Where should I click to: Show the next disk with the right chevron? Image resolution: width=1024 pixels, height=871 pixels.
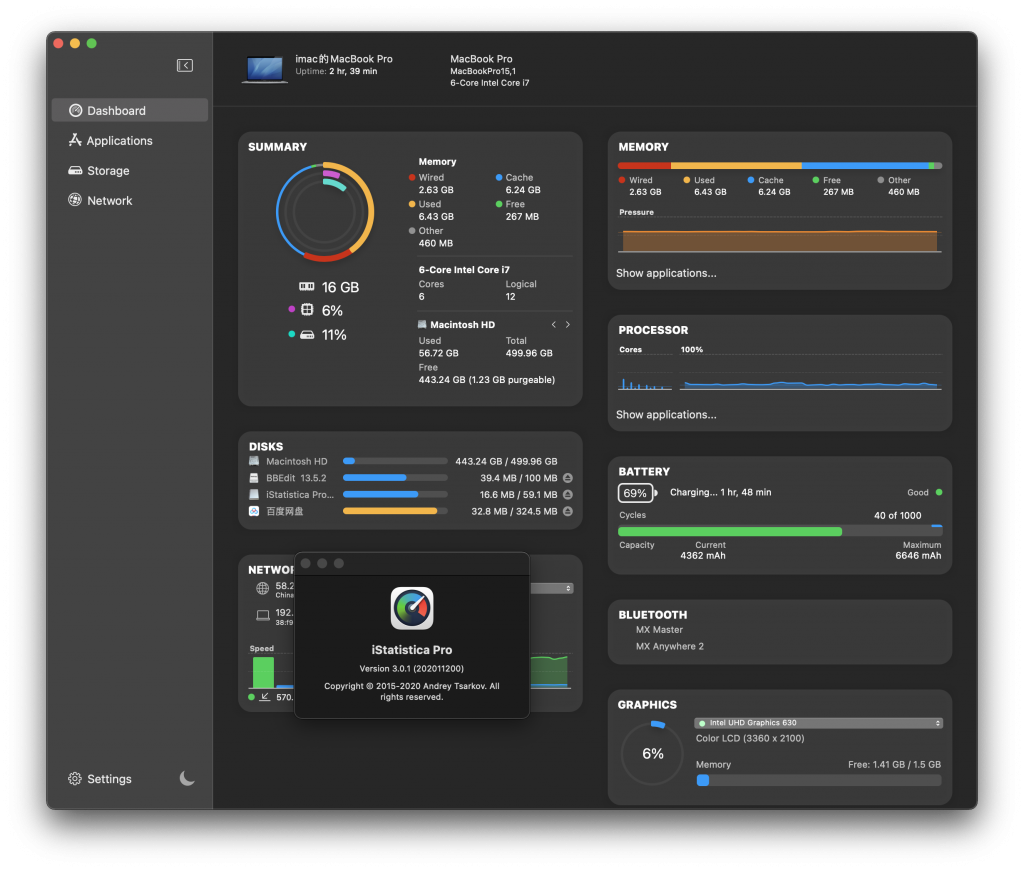[568, 325]
